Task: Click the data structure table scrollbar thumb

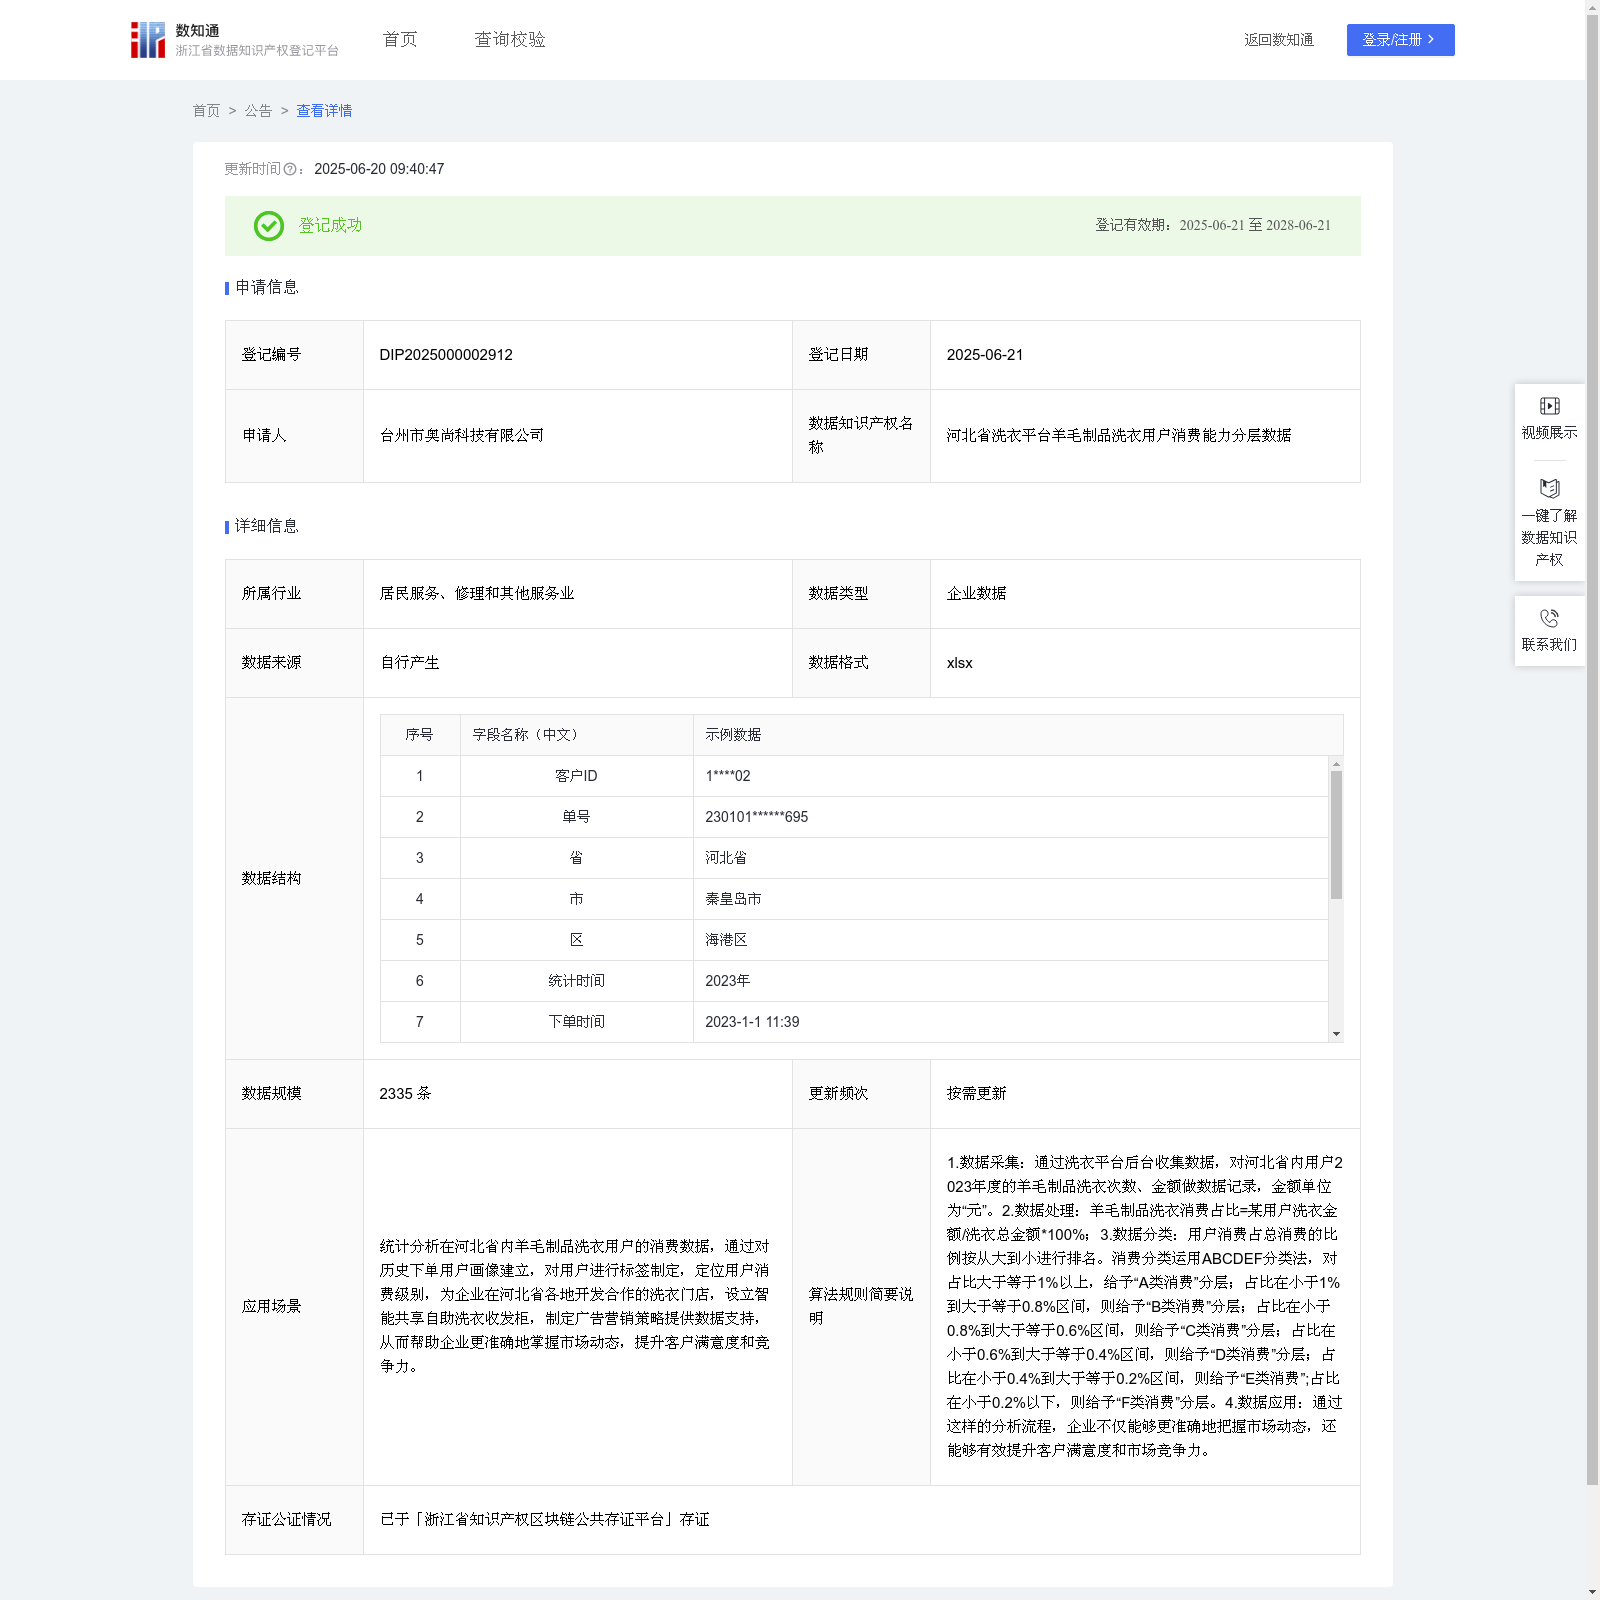Action: (x=1336, y=835)
